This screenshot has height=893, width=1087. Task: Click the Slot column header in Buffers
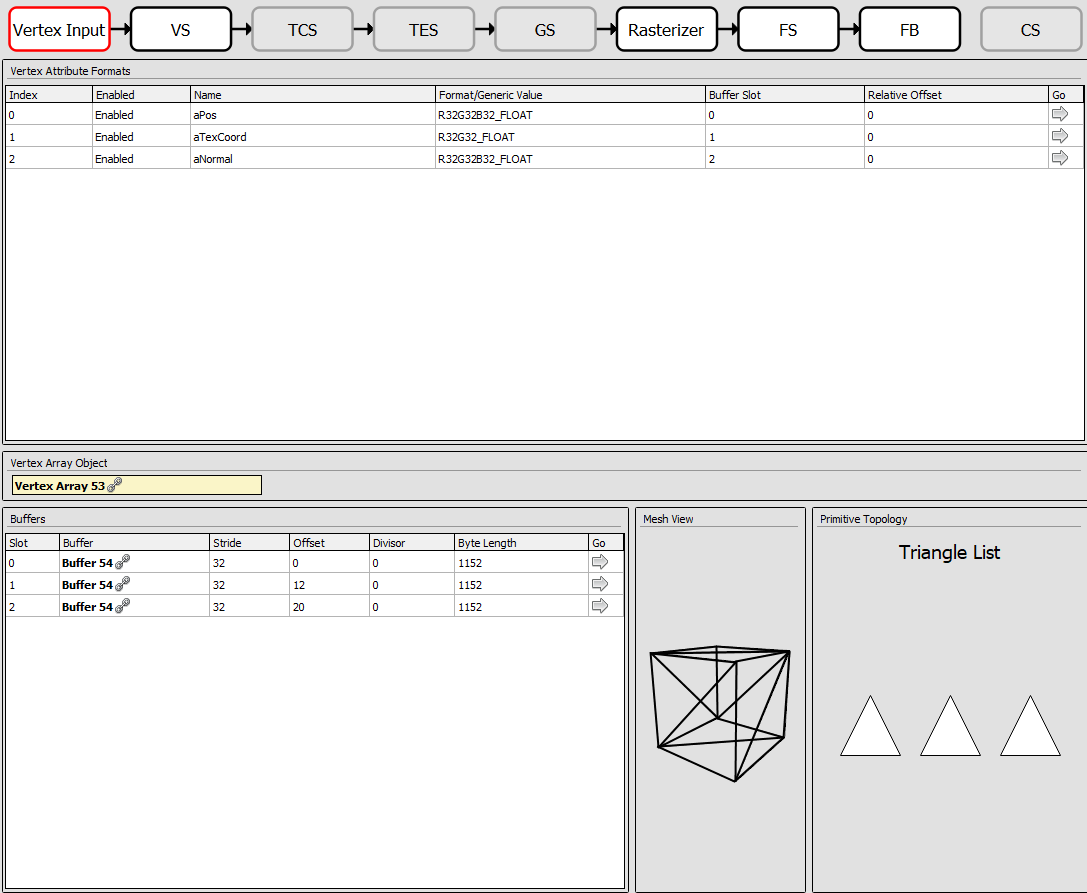[x=33, y=543]
